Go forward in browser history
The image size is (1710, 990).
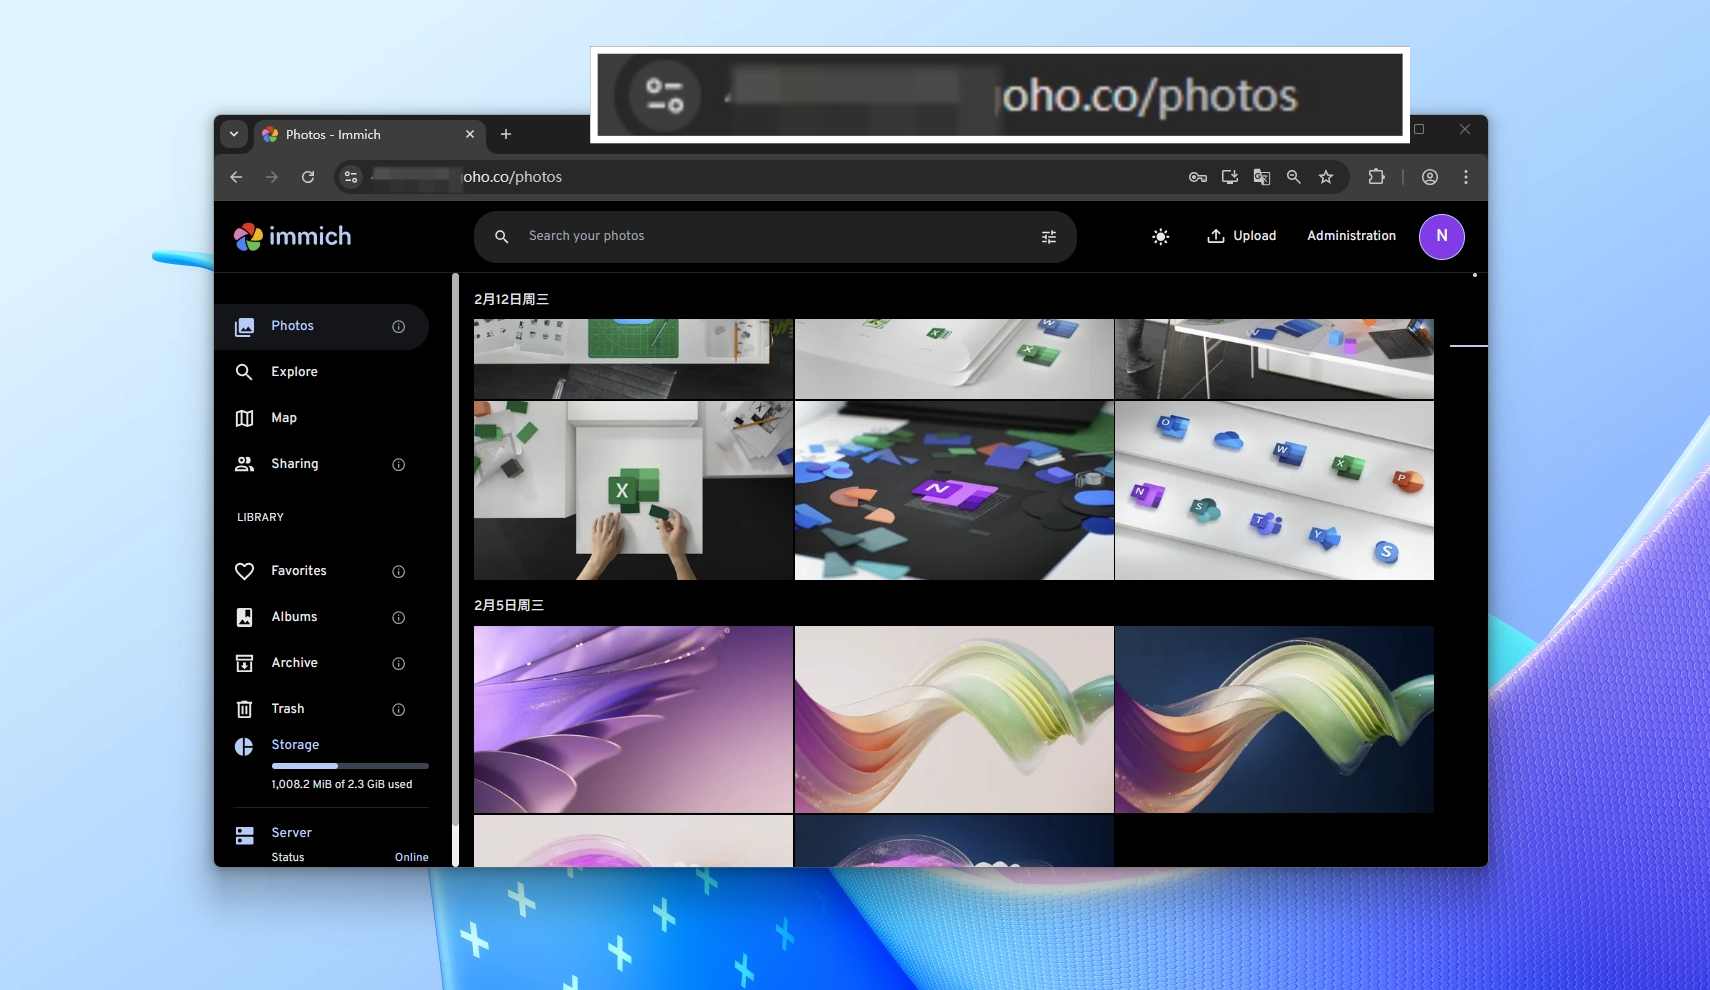tap(272, 177)
